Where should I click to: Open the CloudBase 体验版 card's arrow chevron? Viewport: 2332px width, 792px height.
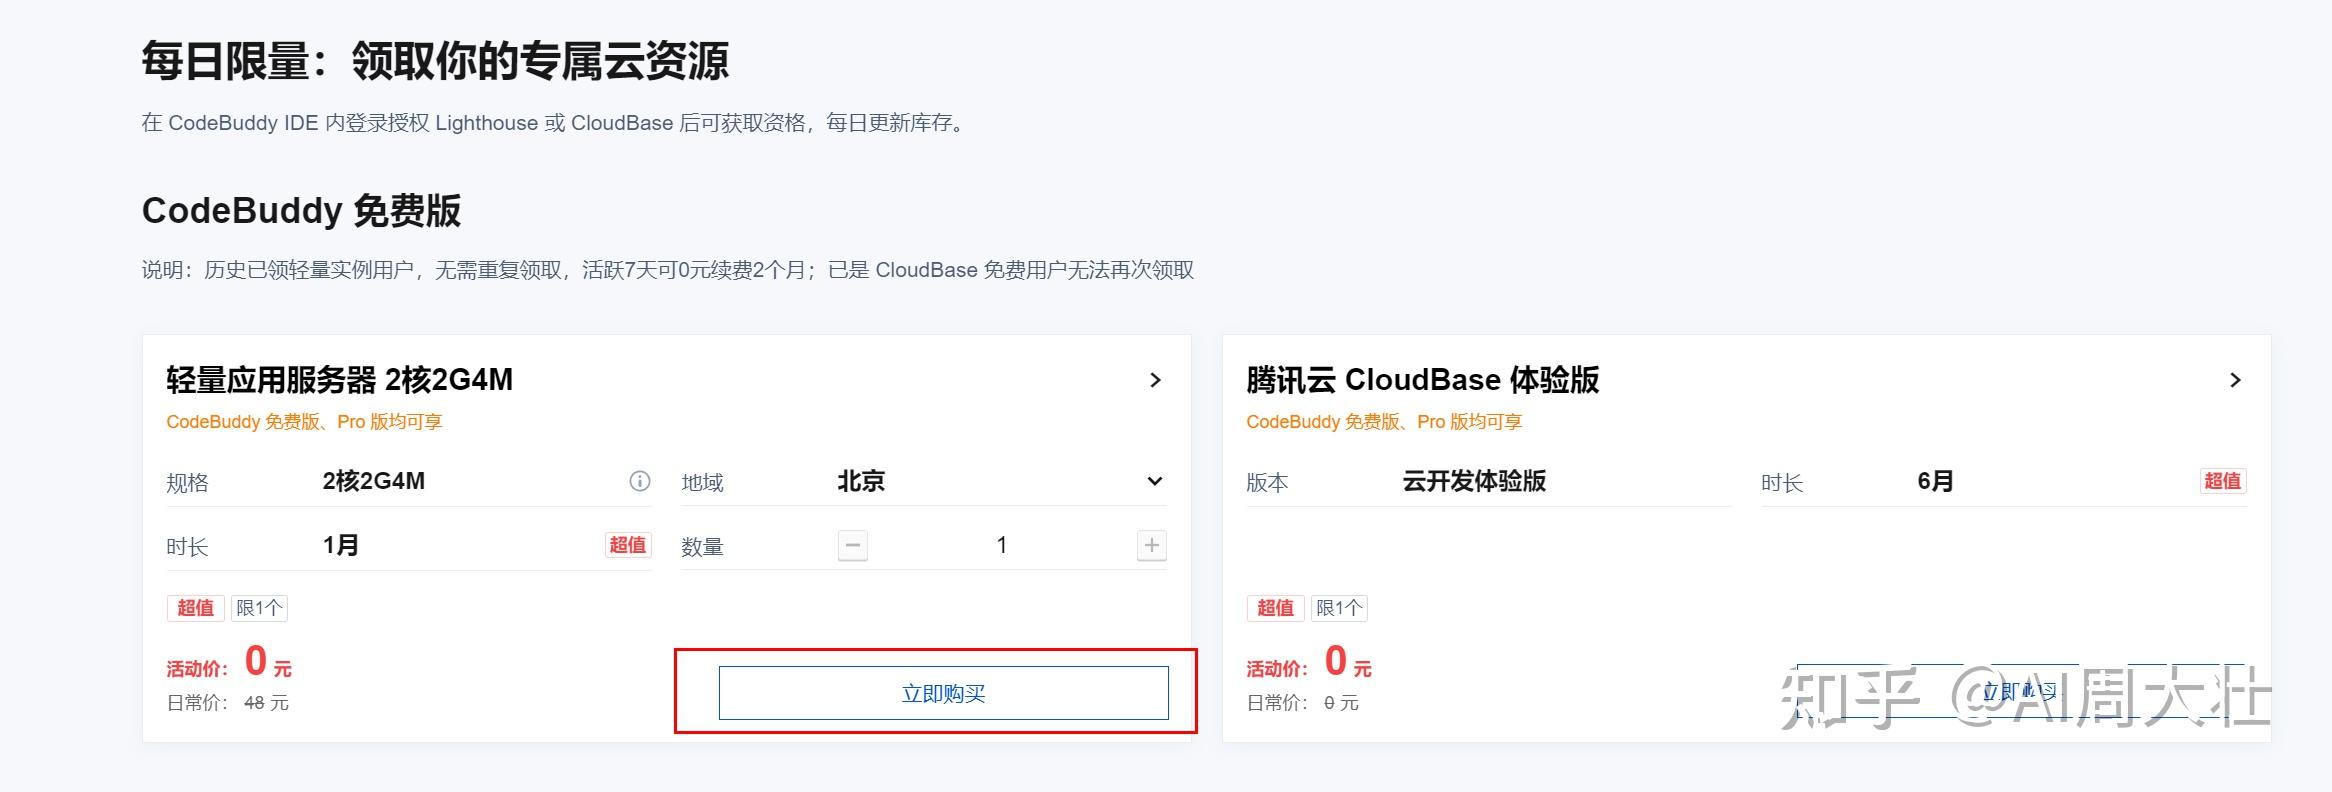click(x=2235, y=380)
